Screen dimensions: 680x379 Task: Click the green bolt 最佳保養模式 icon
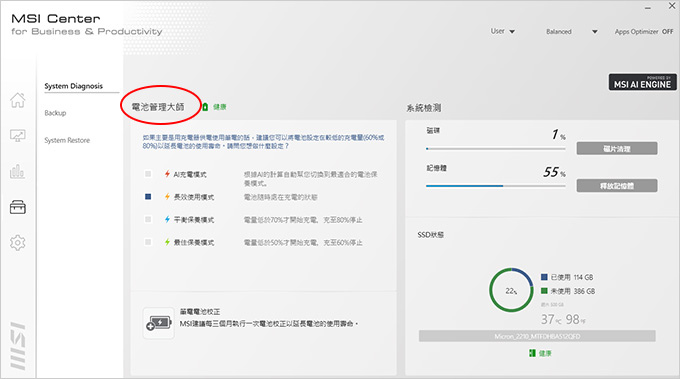tap(167, 242)
